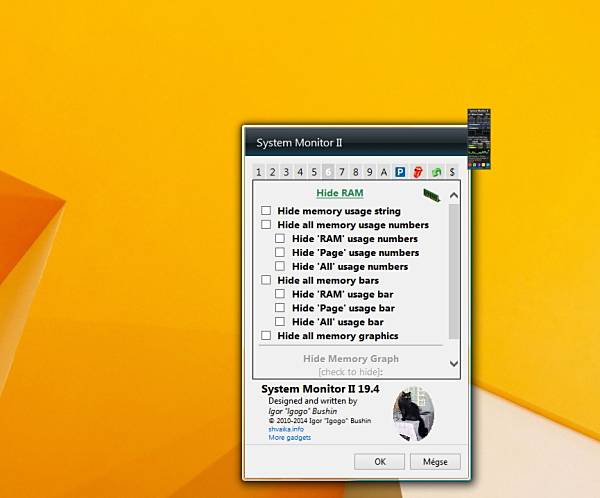The width and height of the screenshot is (600, 498).
Task: Toggle Hide 'Page' usage bar
Action: pyautogui.click(x=280, y=308)
